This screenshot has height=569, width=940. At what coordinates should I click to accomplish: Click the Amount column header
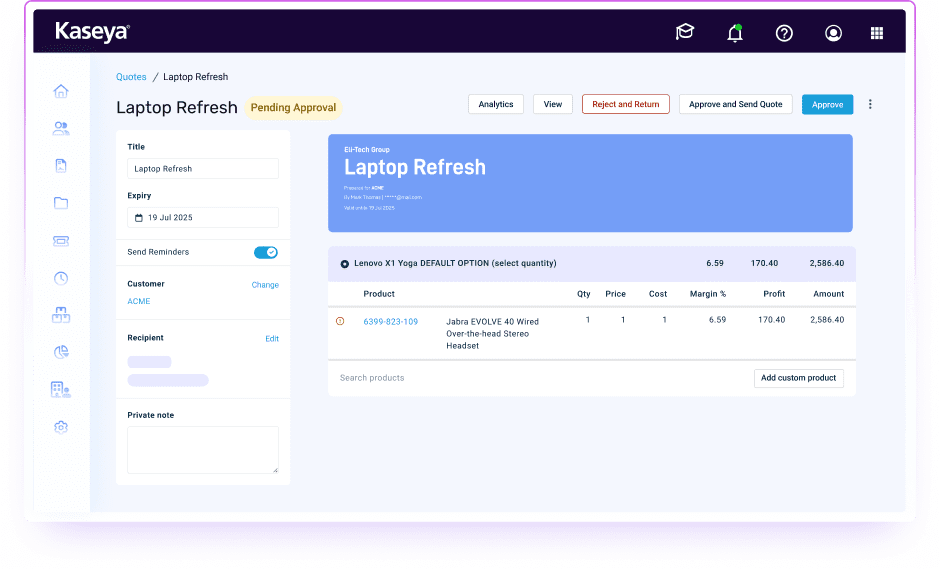click(x=828, y=294)
